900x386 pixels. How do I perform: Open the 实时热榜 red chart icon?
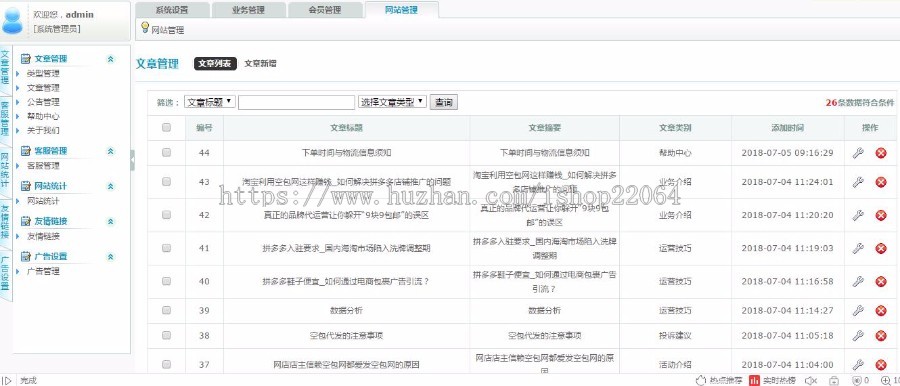pos(754,380)
